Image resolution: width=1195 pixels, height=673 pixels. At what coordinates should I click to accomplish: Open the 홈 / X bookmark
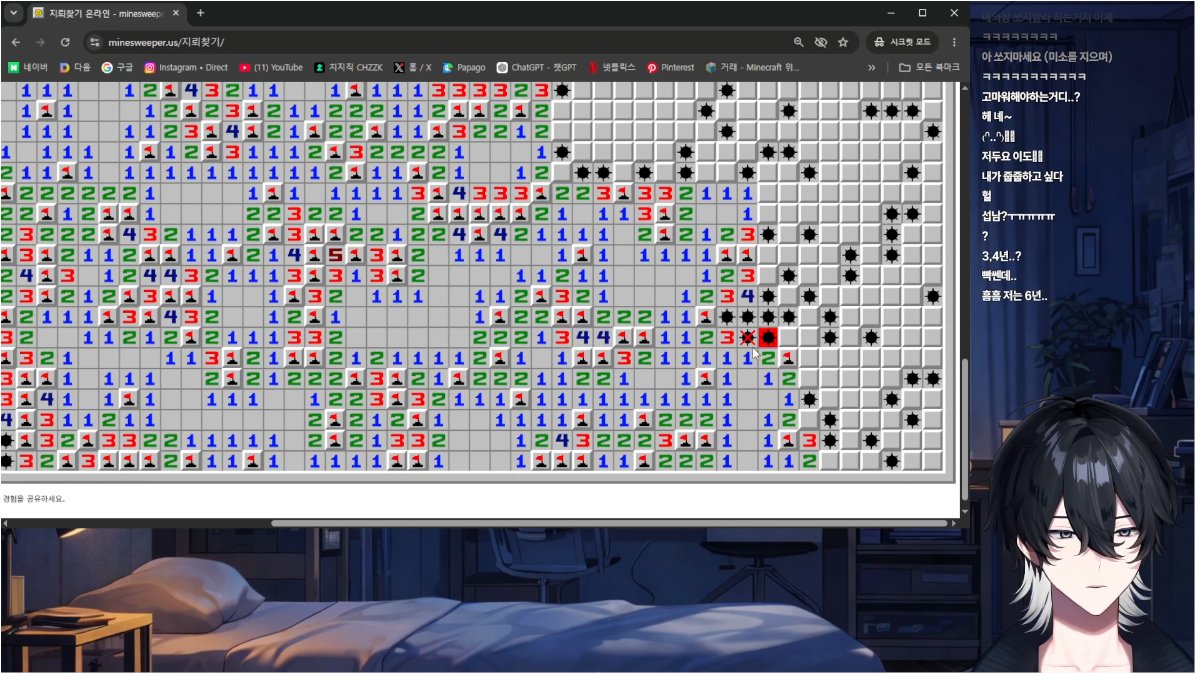pos(412,67)
